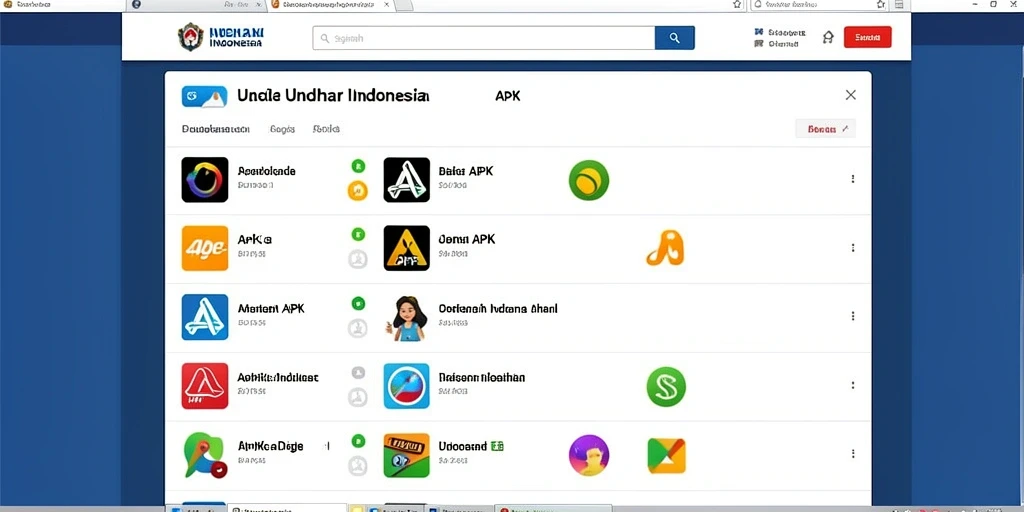Click the blue dialog logo icon
Screen dimensions: 1024x512
coord(204,97)
